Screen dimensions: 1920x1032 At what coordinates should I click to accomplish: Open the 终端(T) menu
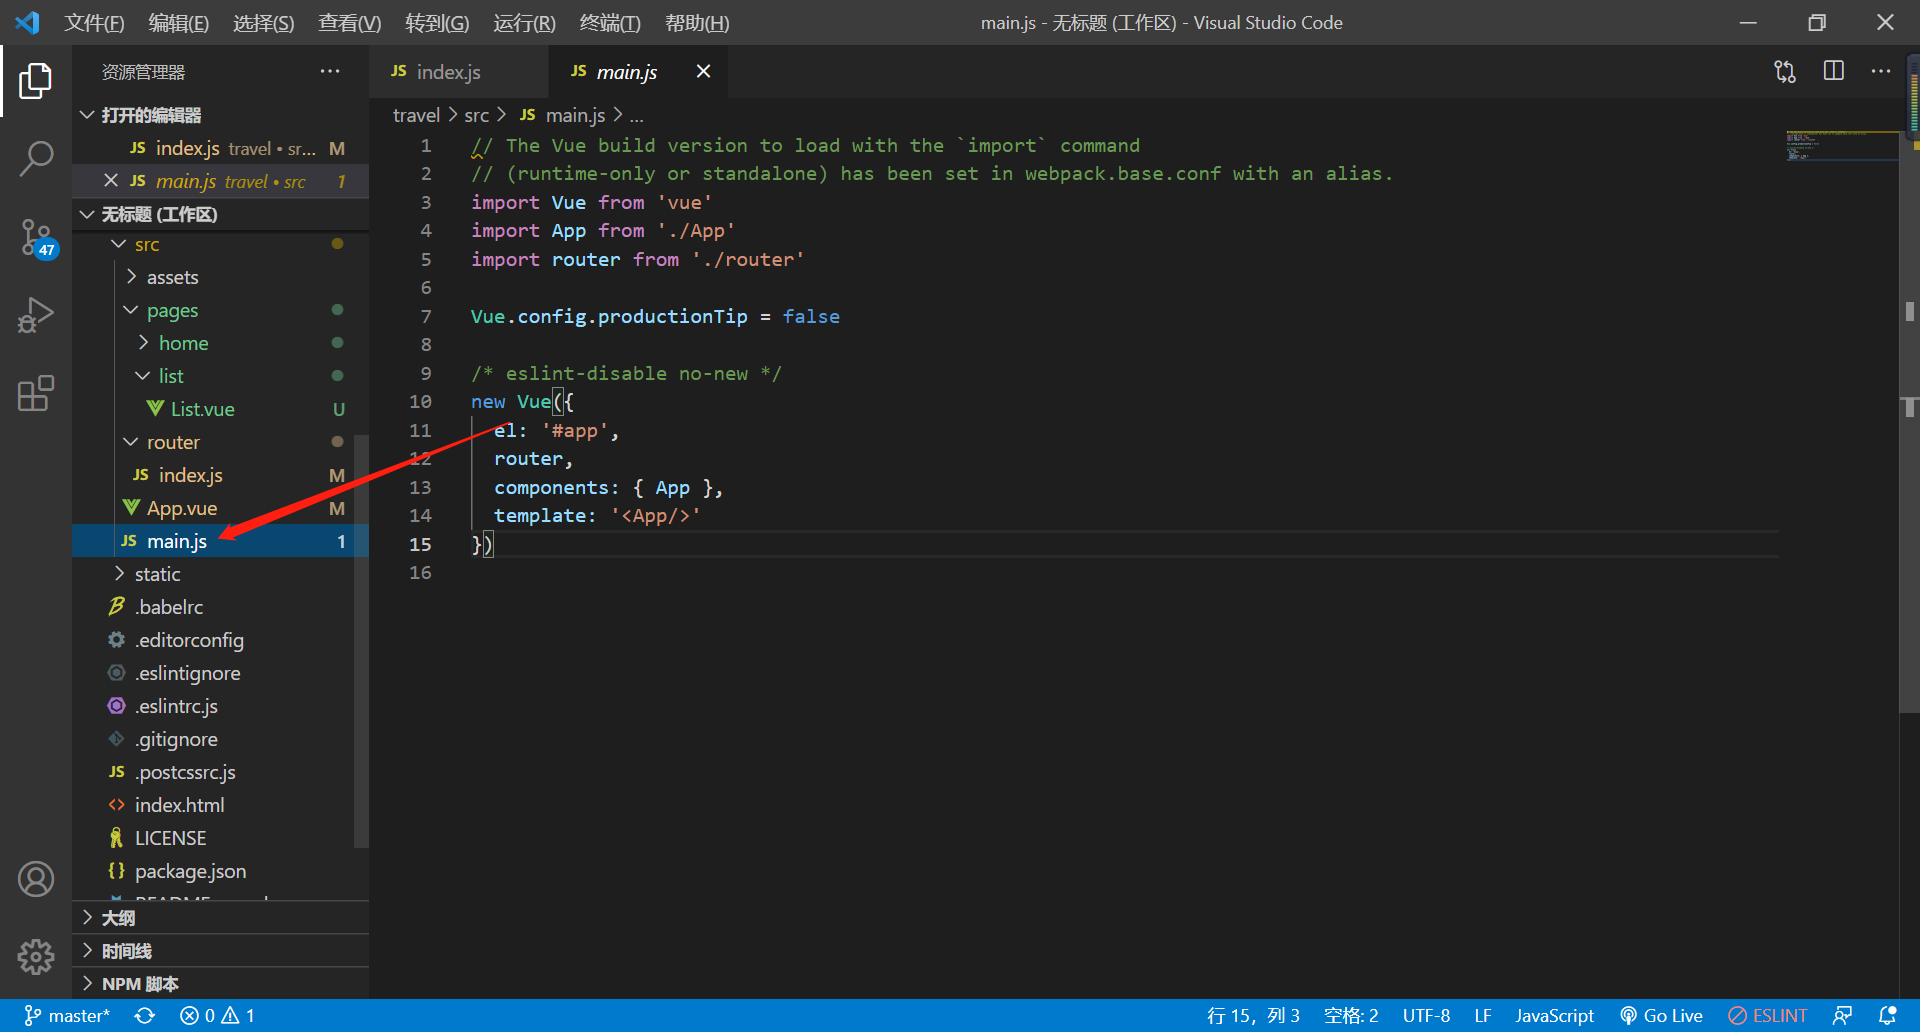(610, 22)
